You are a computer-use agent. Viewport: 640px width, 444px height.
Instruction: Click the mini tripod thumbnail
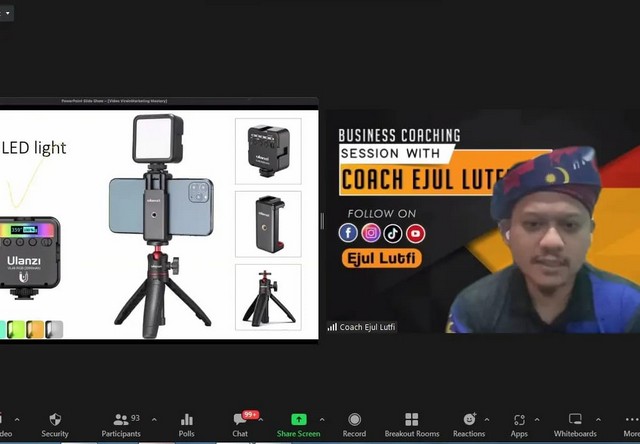click(268, 296)
